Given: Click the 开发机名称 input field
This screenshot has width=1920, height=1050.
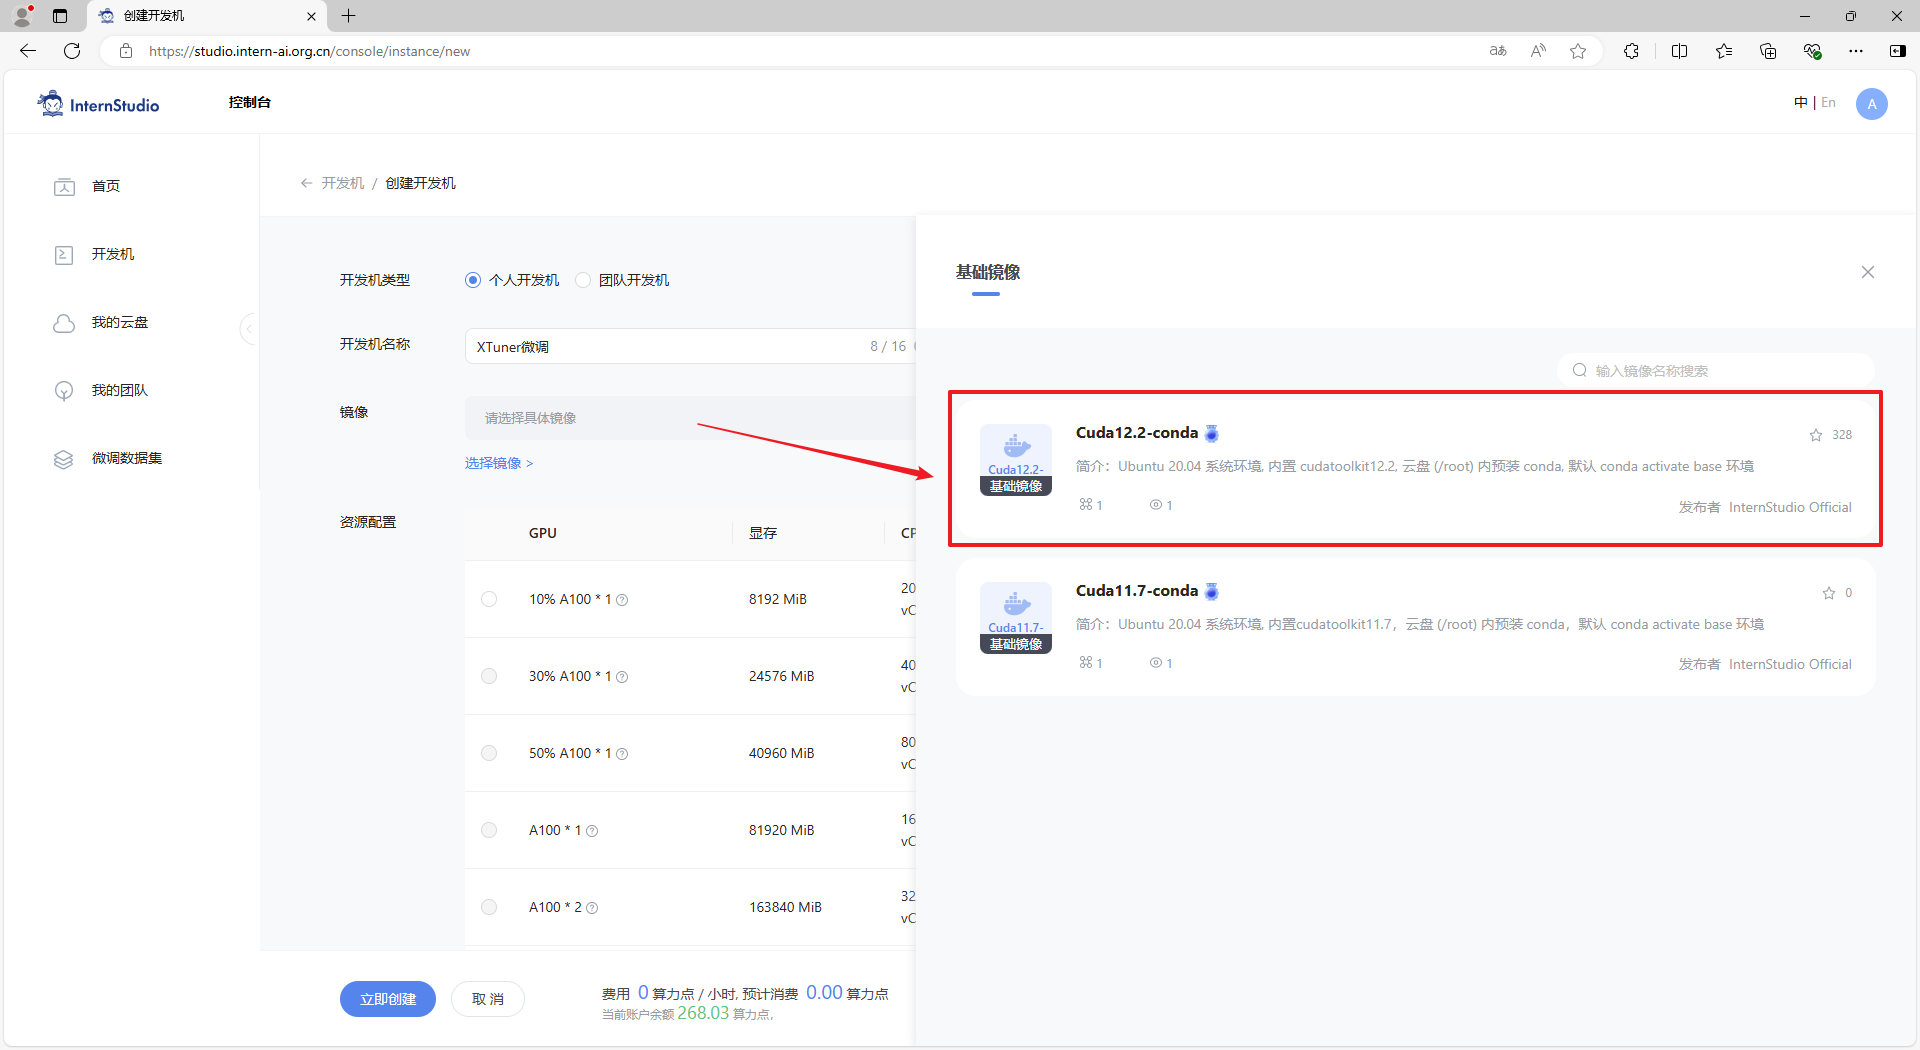Looking at the screenshot, I should [x=690, y=346].
